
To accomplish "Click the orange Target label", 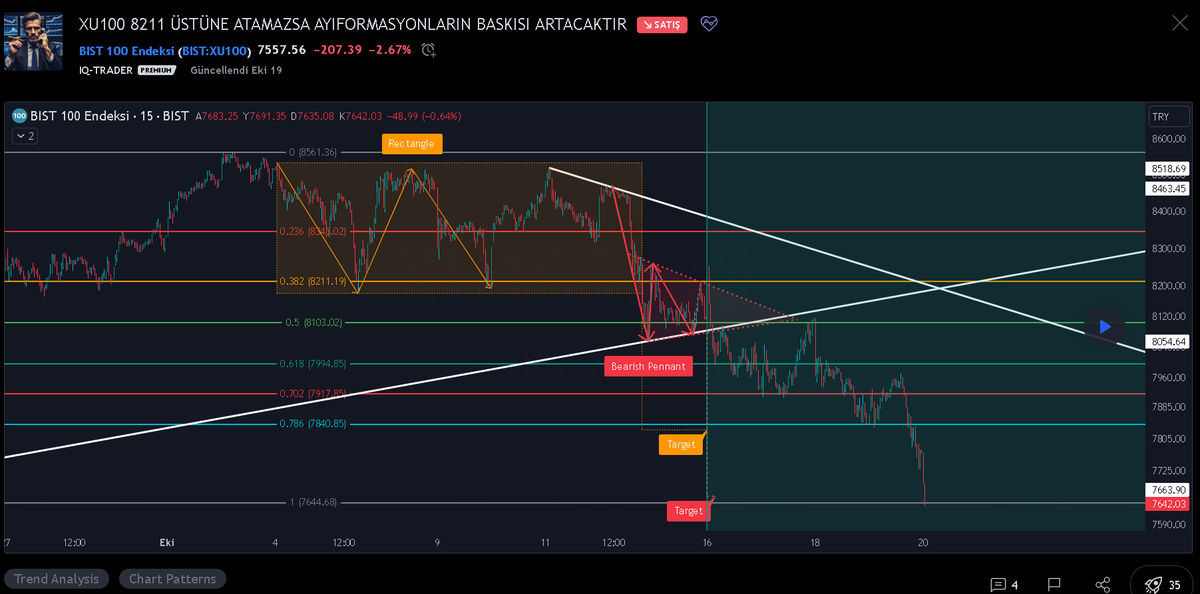I will tap(681, 444).
